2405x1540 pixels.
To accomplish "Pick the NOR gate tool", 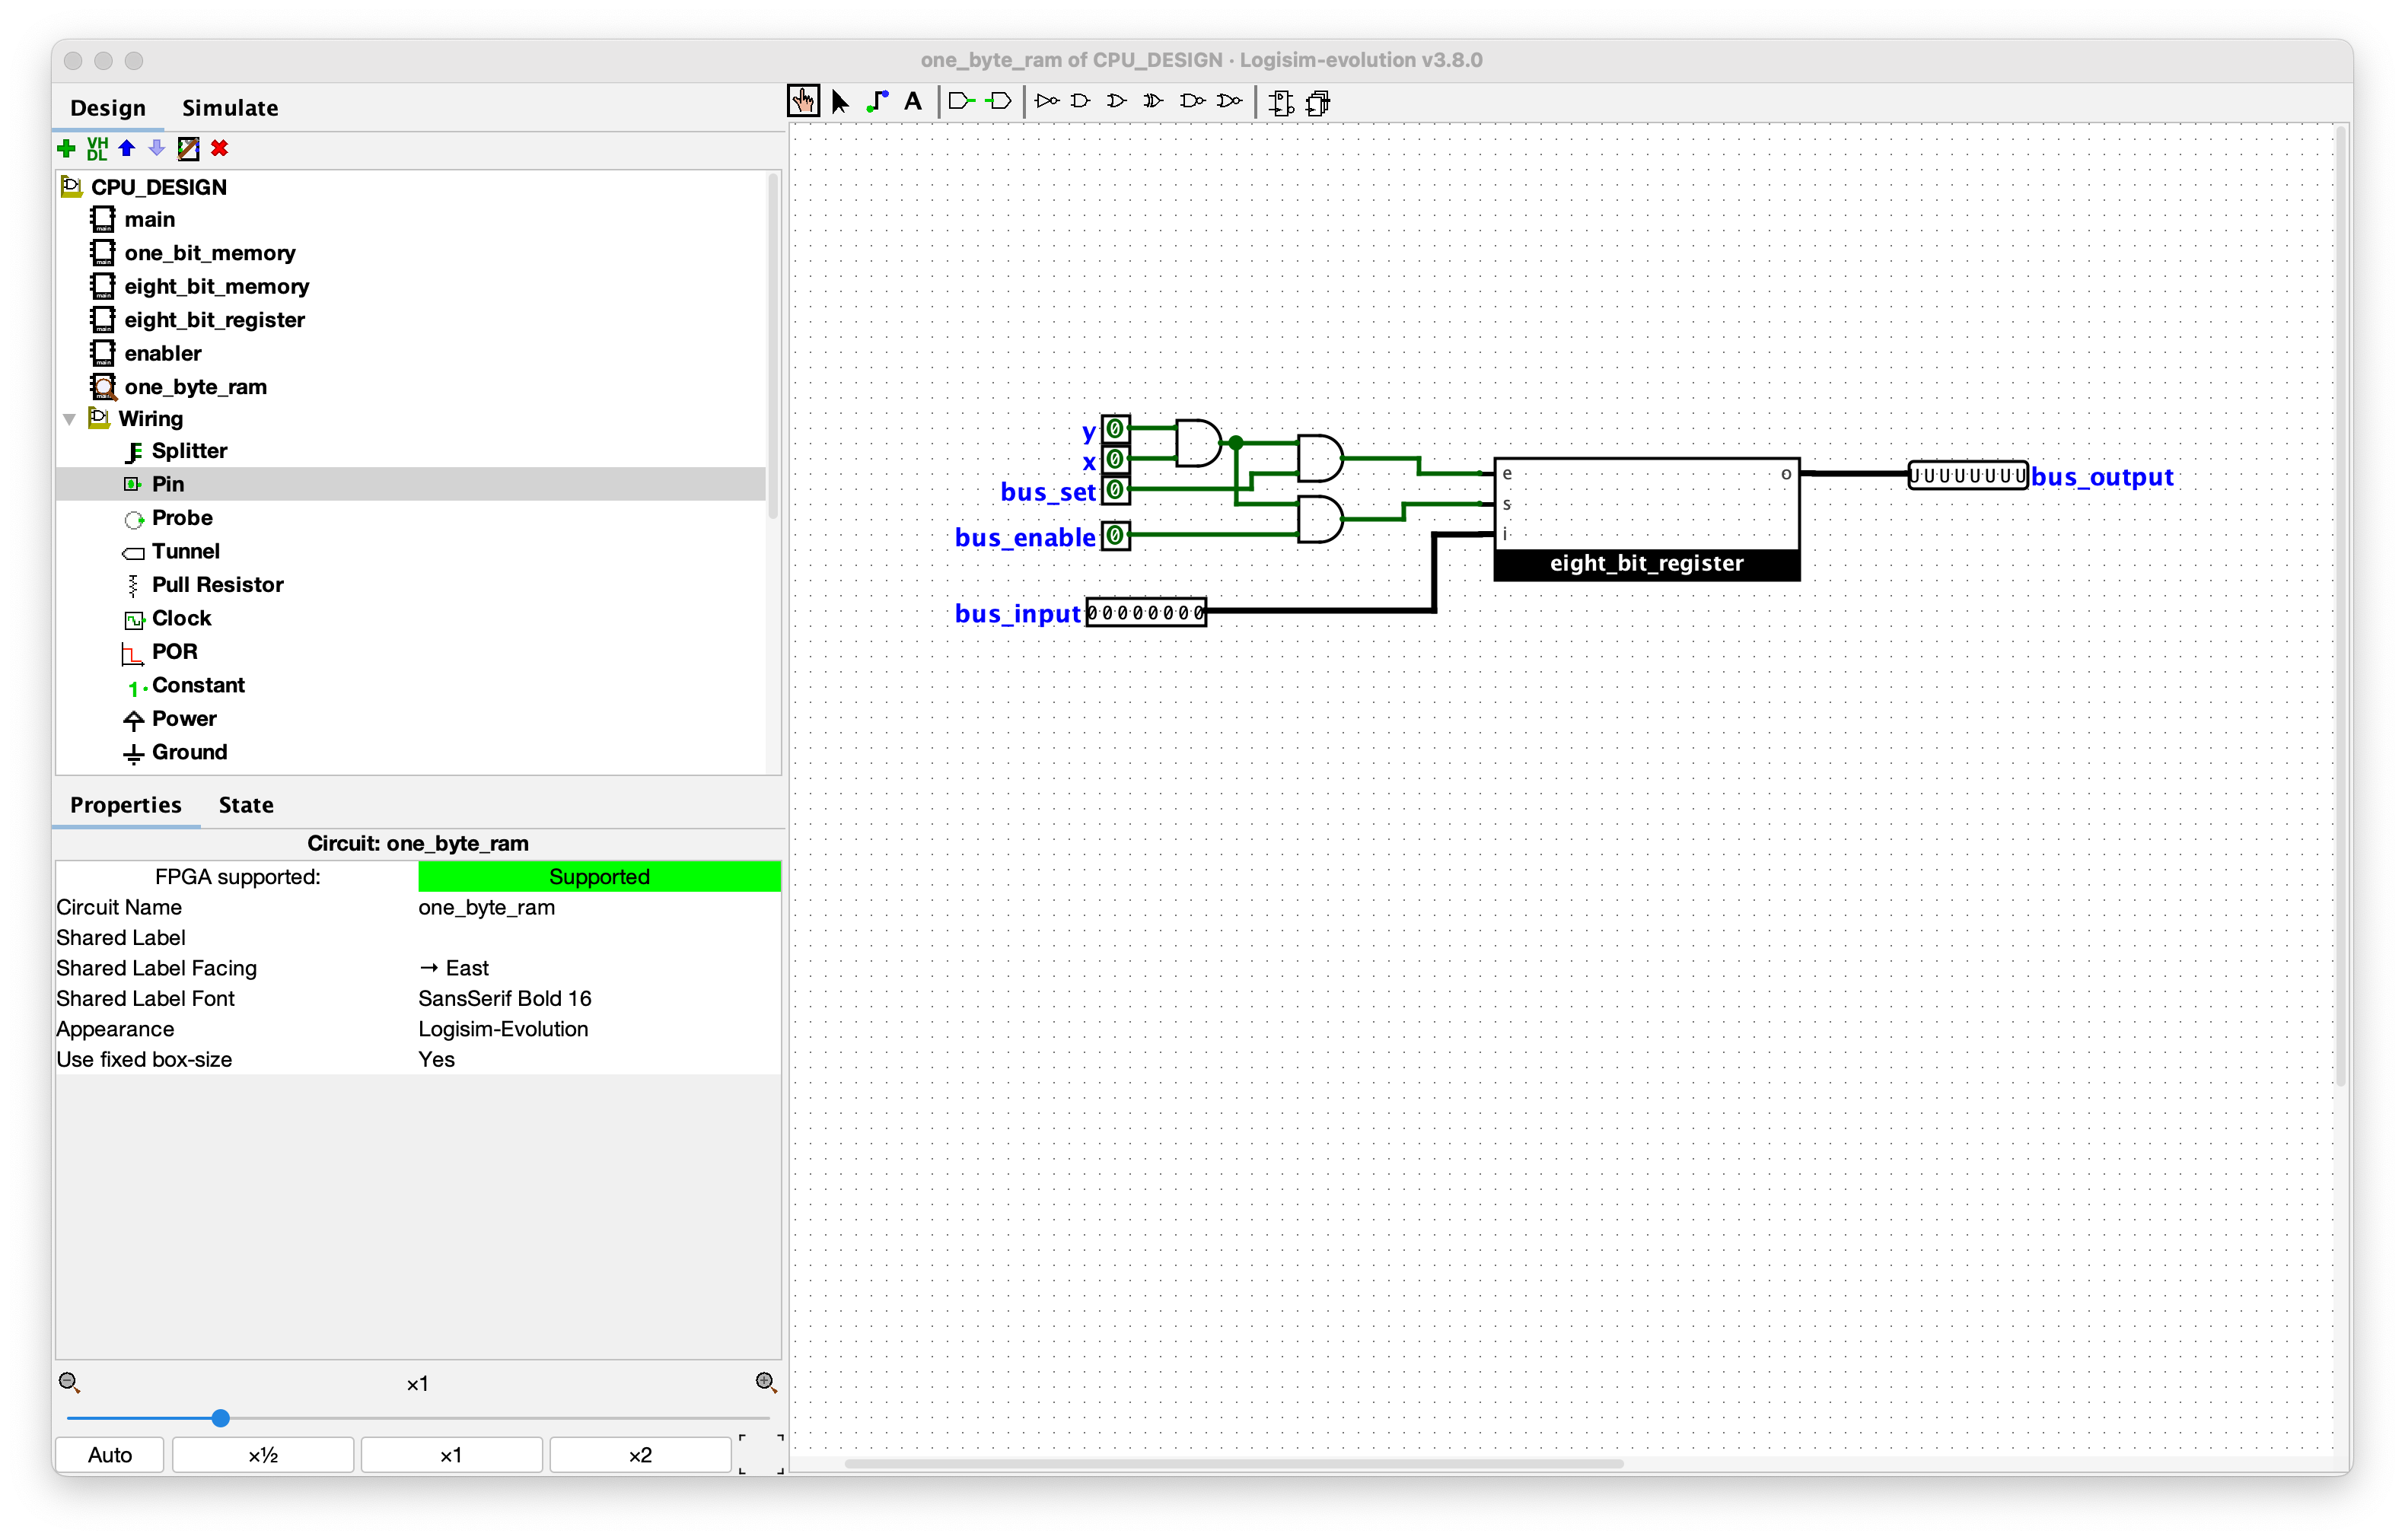I will click(x=1229, y=101).
